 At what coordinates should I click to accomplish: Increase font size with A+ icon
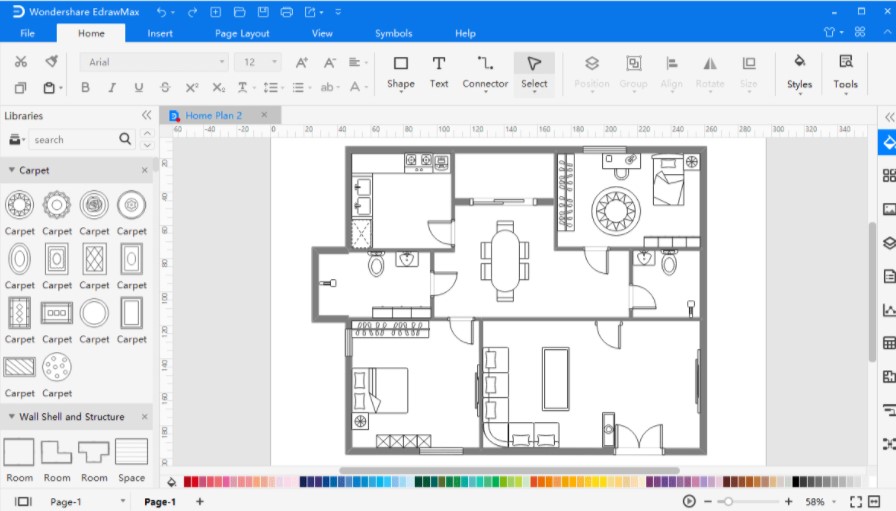(301, 62)
